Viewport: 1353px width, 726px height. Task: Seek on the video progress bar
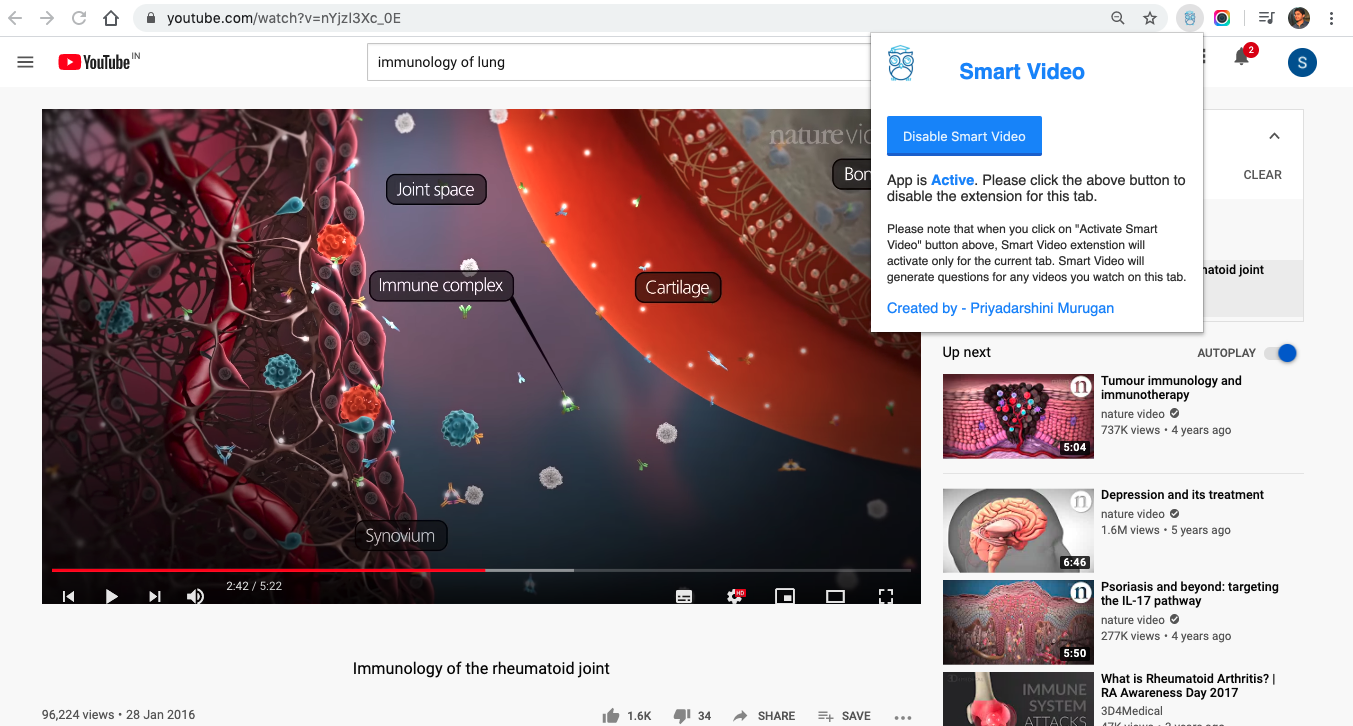click(481, 570)
